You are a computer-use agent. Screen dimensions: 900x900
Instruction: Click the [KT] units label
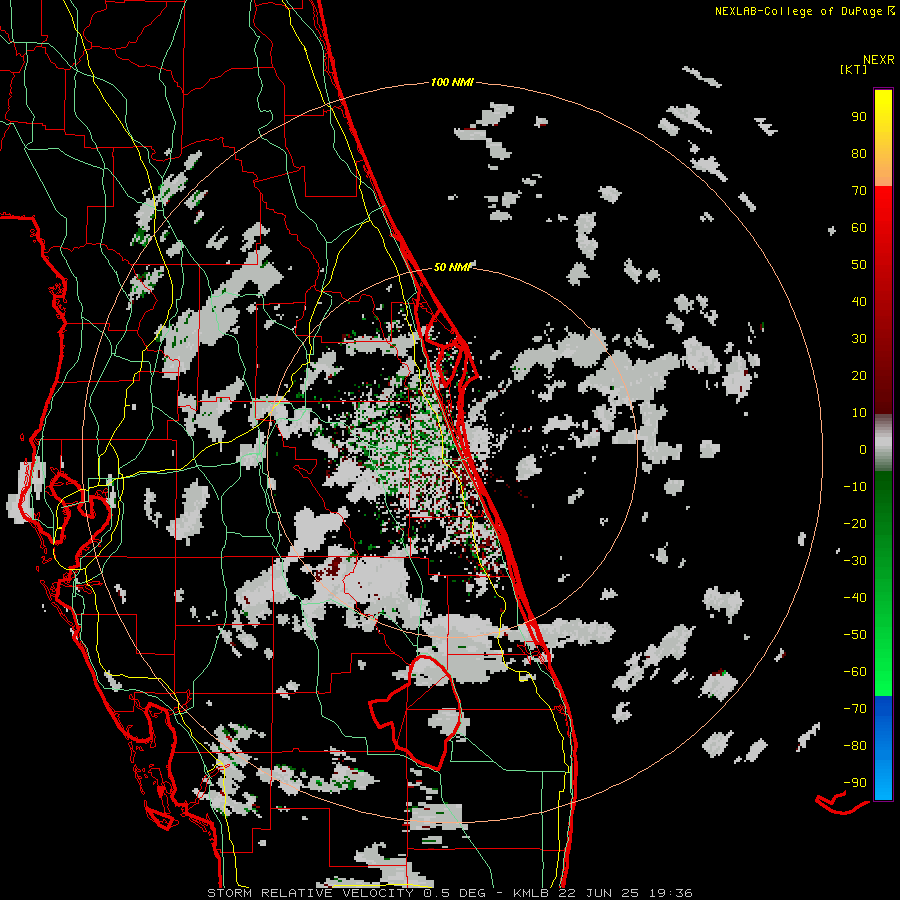854,69
